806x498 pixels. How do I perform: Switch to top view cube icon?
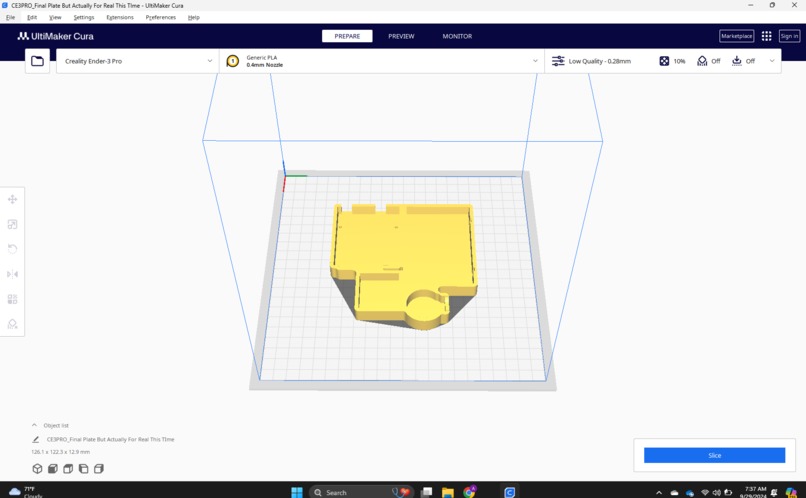coord(68,469)
